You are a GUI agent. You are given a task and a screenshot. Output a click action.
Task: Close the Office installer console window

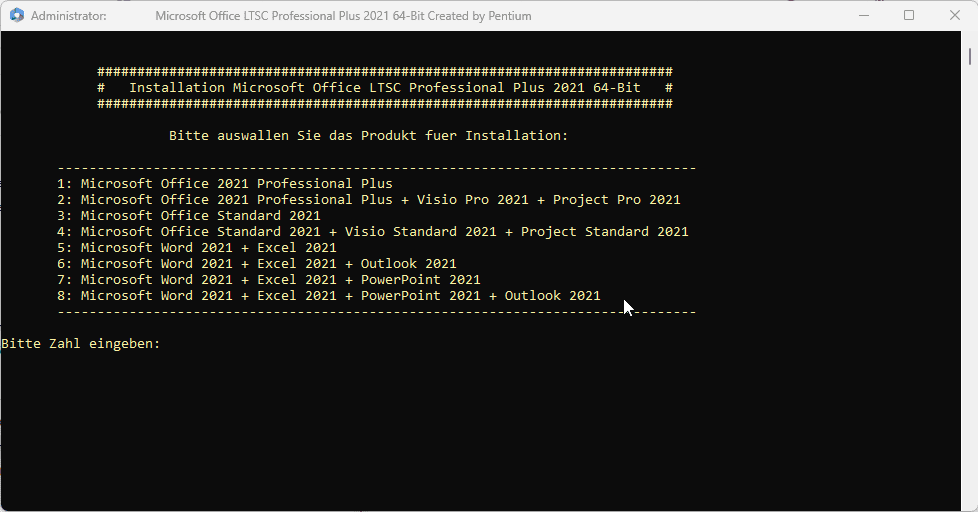pos(954,16)
